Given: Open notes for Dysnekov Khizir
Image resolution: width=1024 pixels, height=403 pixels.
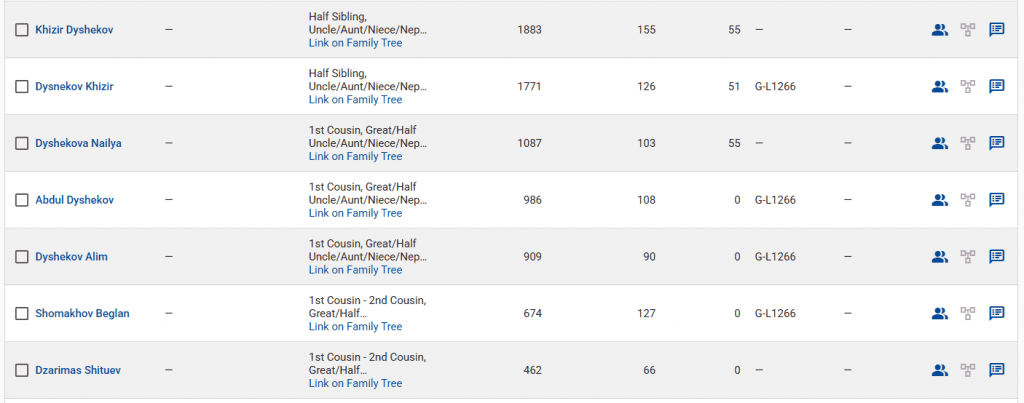Looking at the screenshot, I should (997, 86).
